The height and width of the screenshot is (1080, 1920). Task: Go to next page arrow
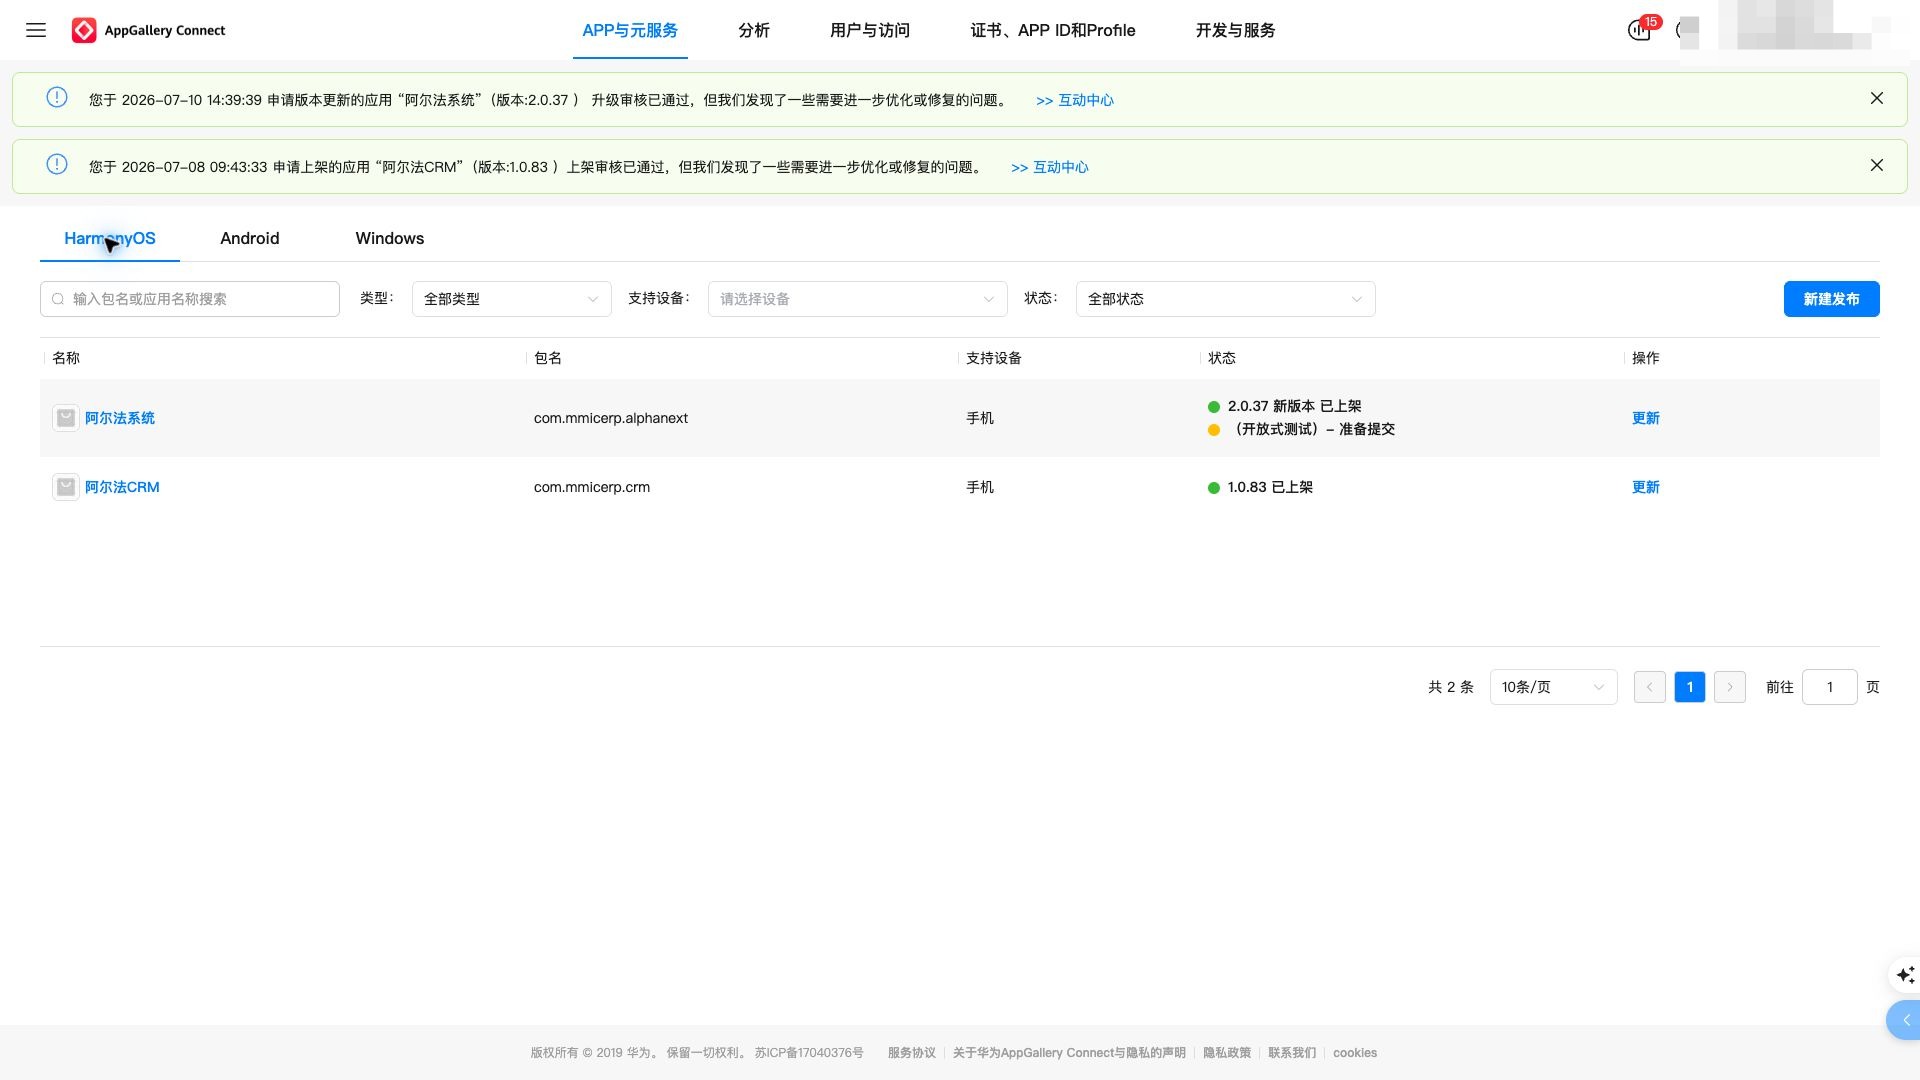[x=1730, y=687]
